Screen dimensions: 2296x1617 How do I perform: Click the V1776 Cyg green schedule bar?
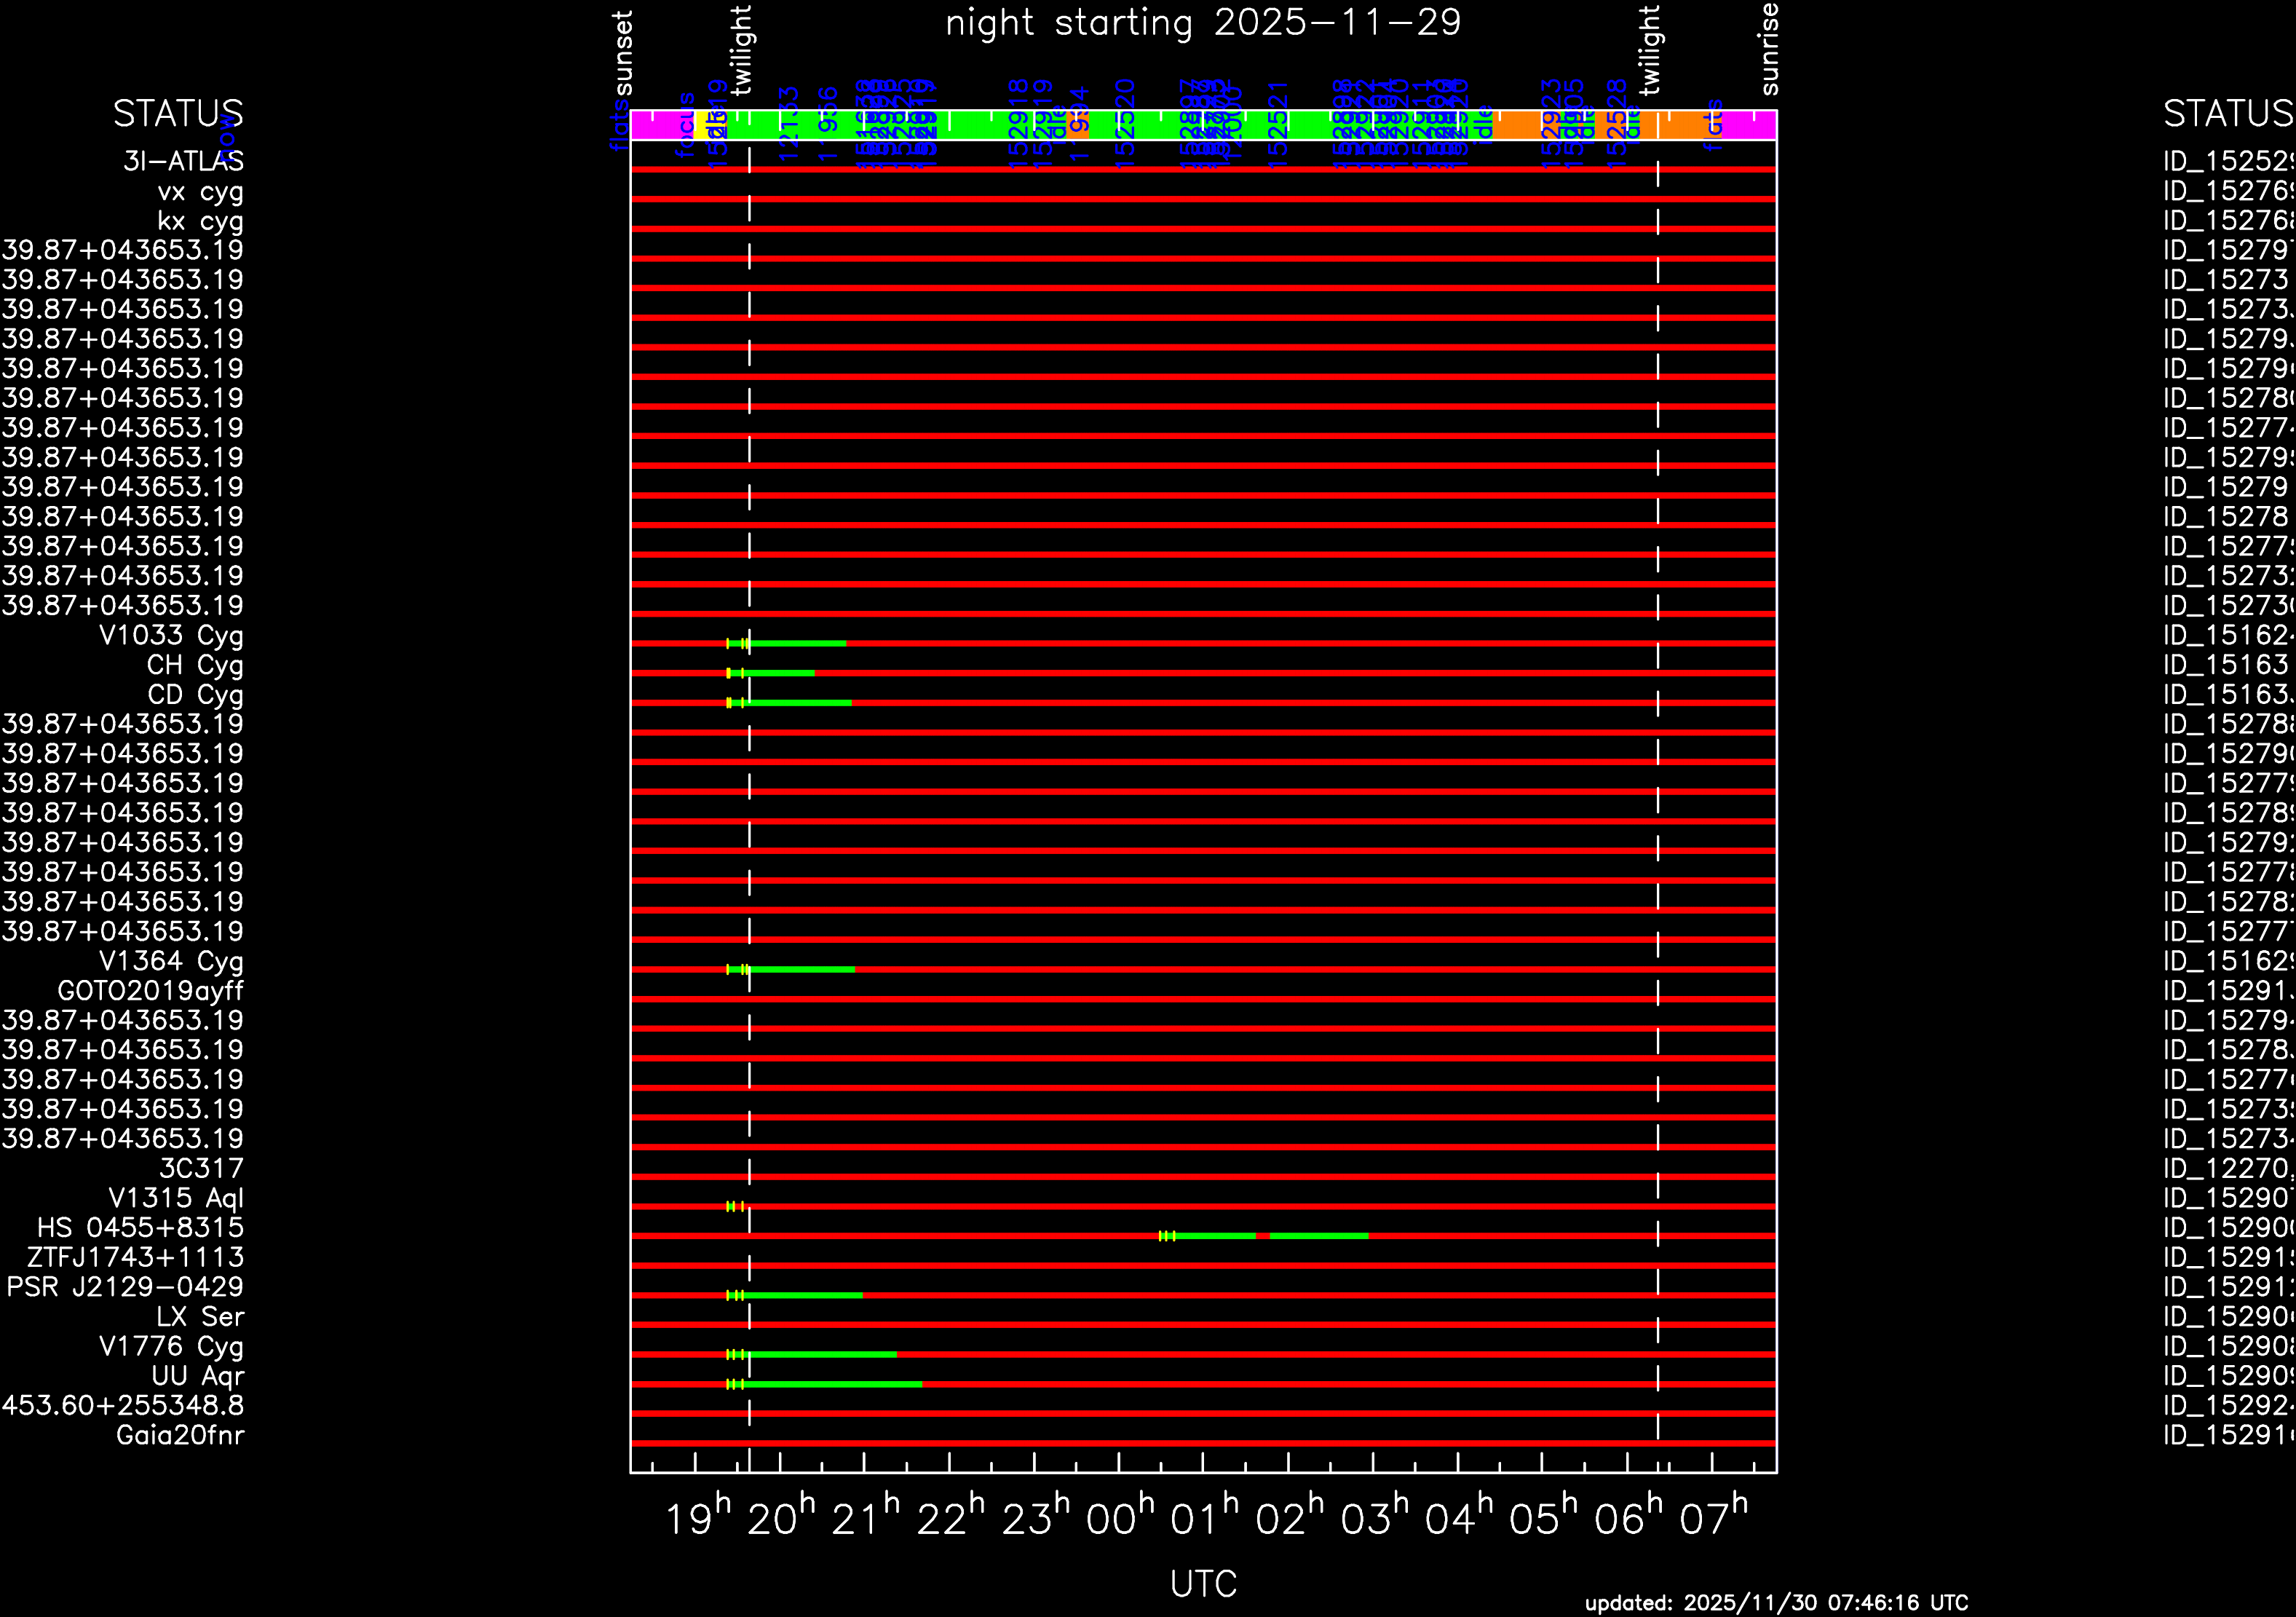coord(820,1354)
